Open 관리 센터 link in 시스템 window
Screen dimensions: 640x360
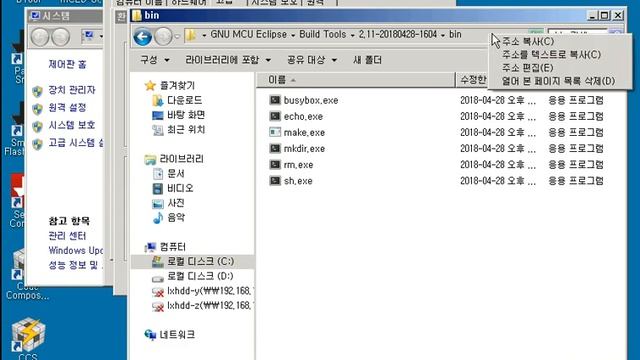67,236
